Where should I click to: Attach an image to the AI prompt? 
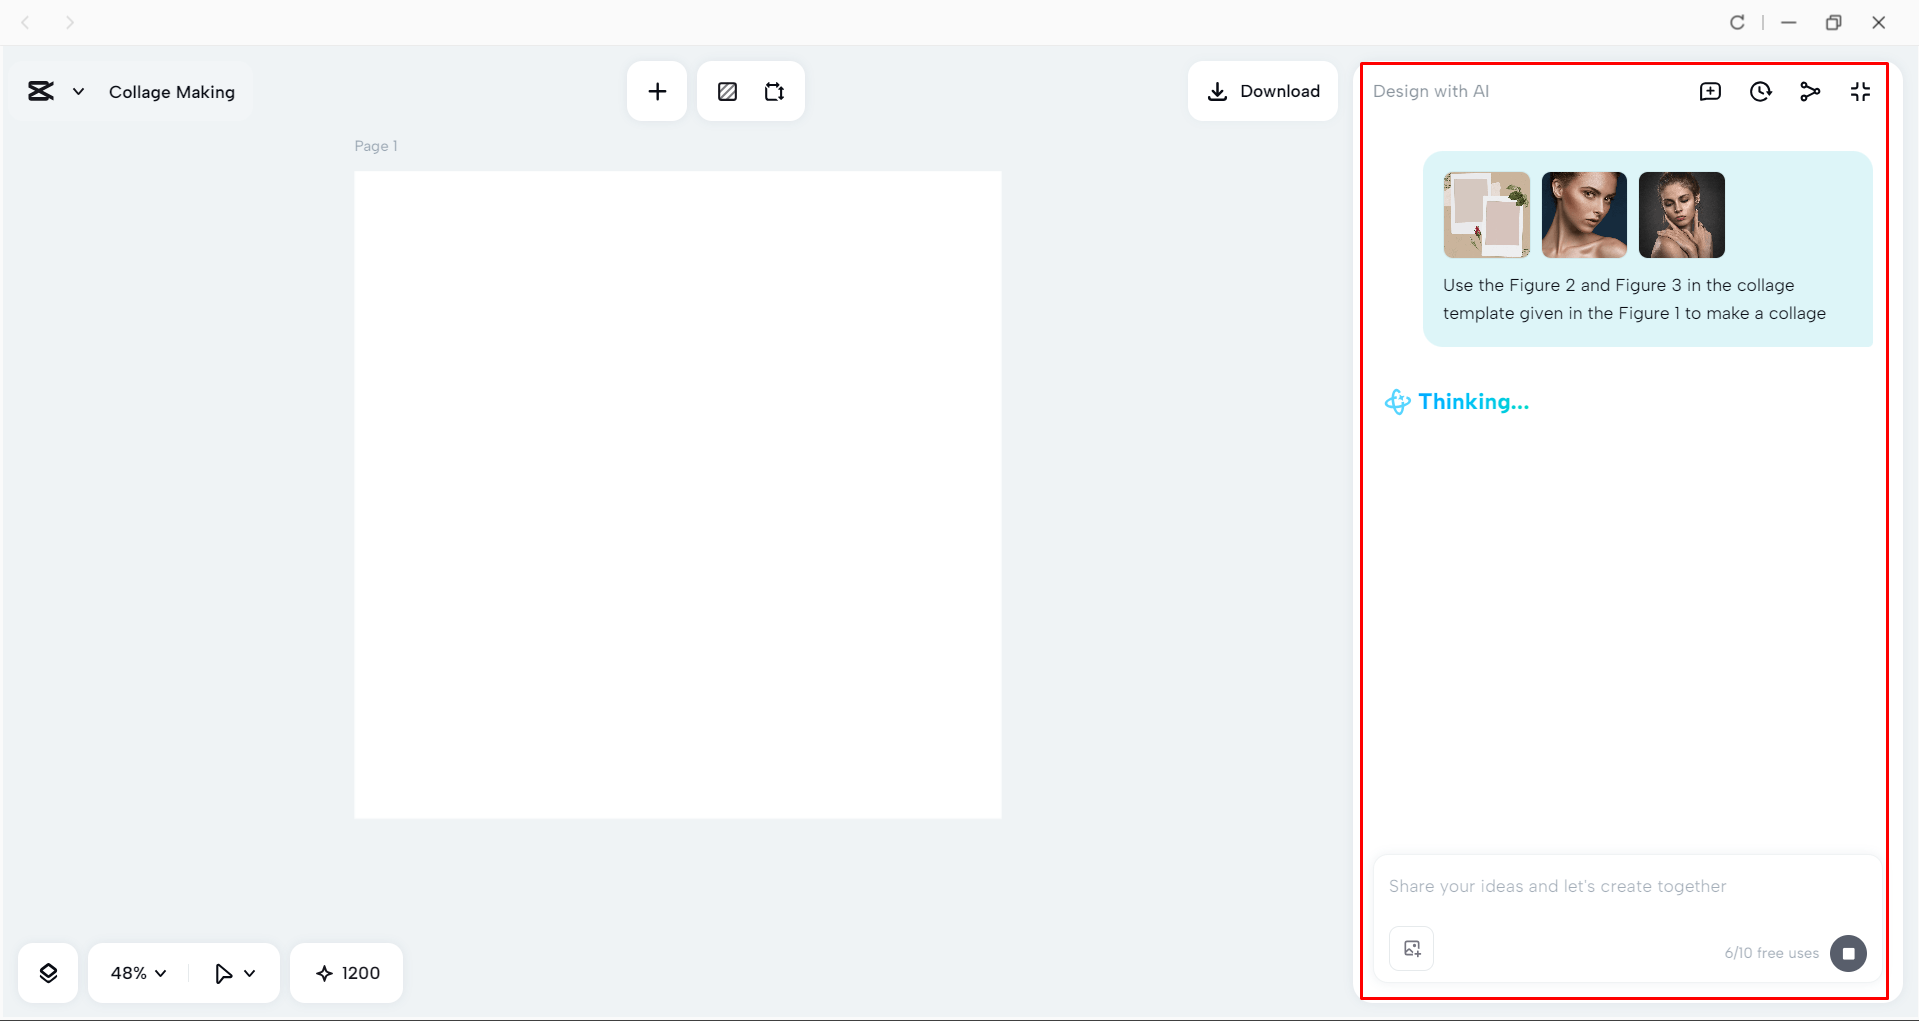1411,948
